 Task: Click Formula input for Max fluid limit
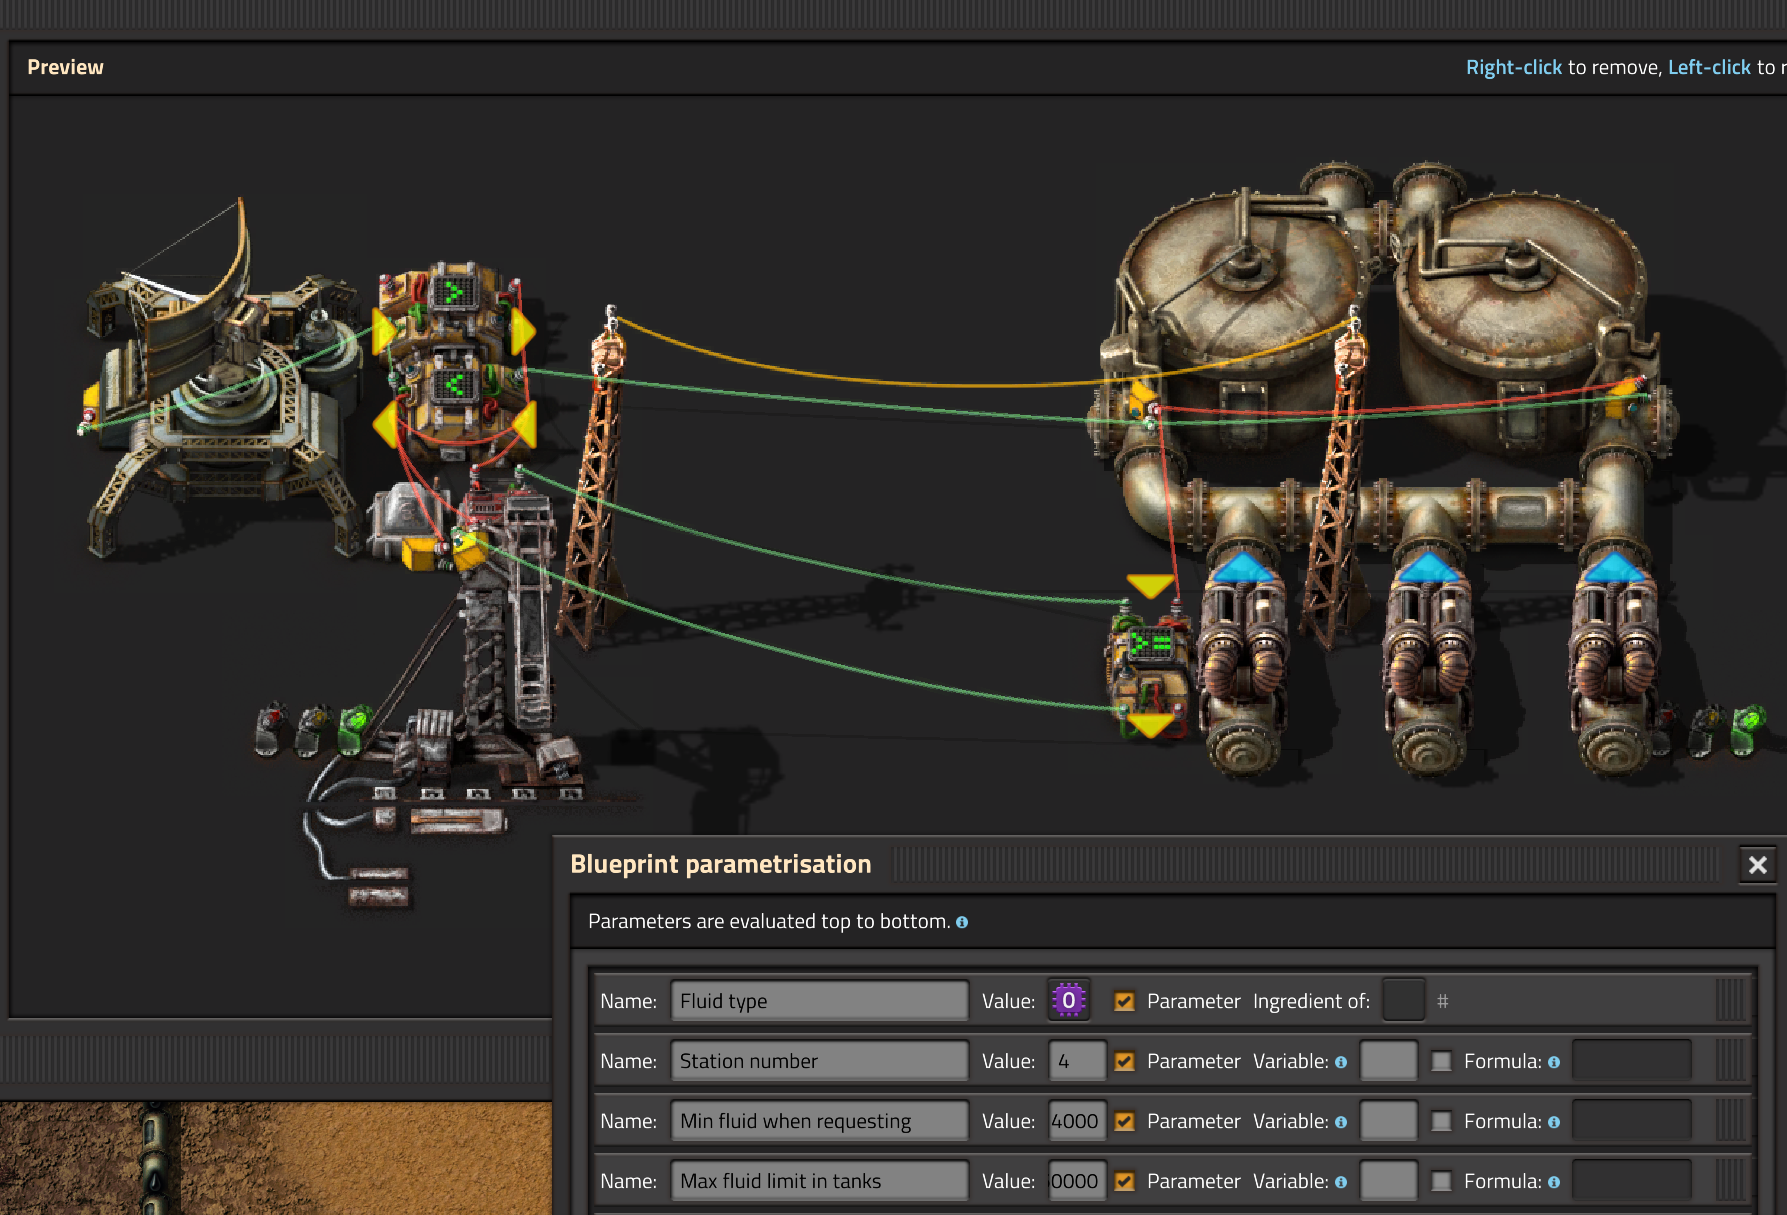[1632, 1180]
